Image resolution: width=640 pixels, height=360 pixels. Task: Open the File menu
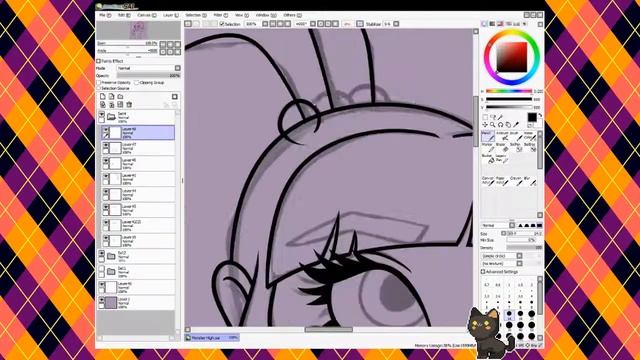tap(105, 15)
